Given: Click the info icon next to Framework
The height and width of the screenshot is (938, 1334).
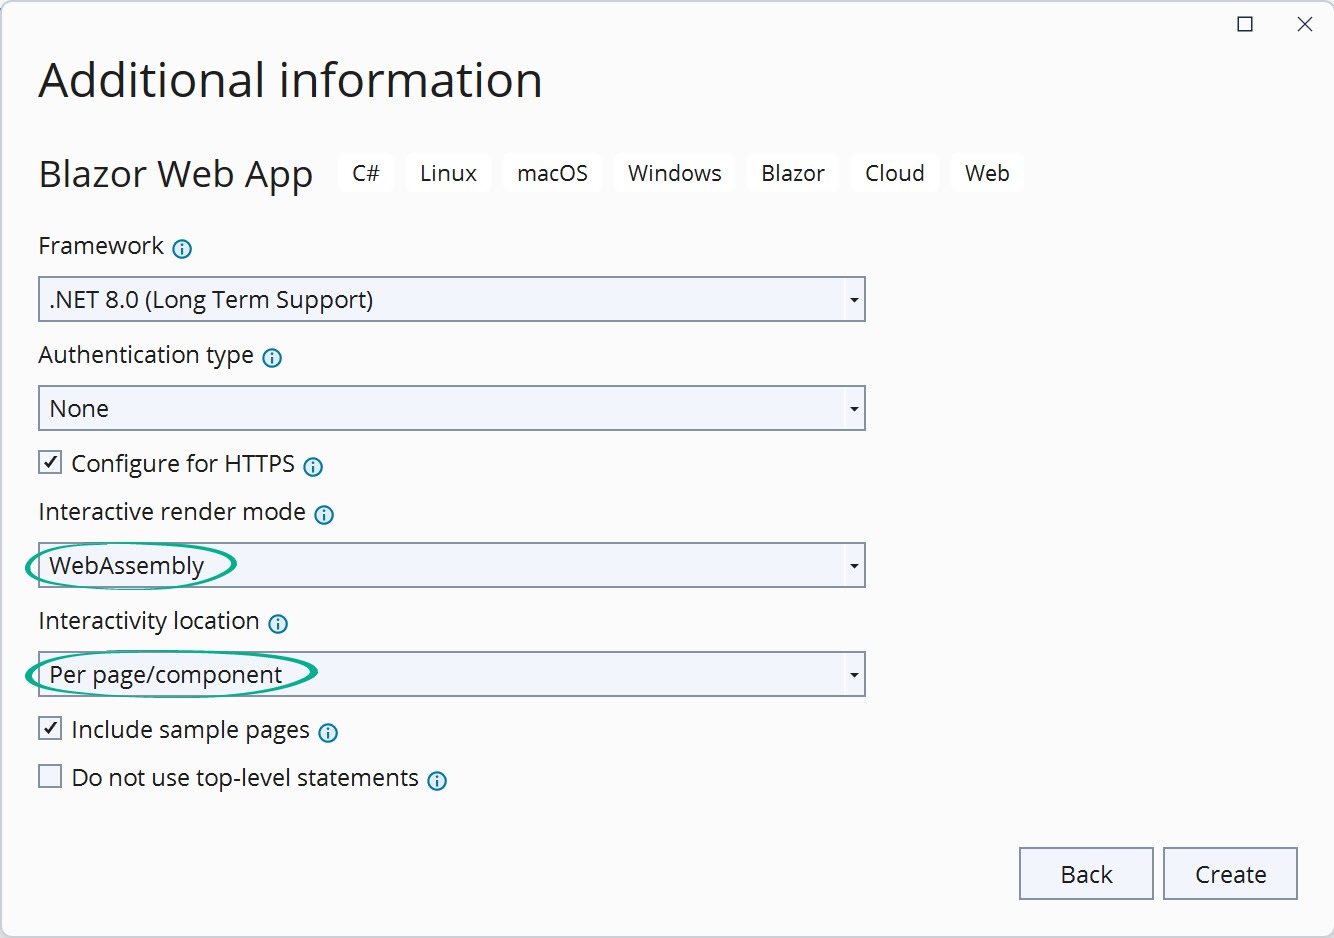Looking at the screenshot, I should (182, 249).
